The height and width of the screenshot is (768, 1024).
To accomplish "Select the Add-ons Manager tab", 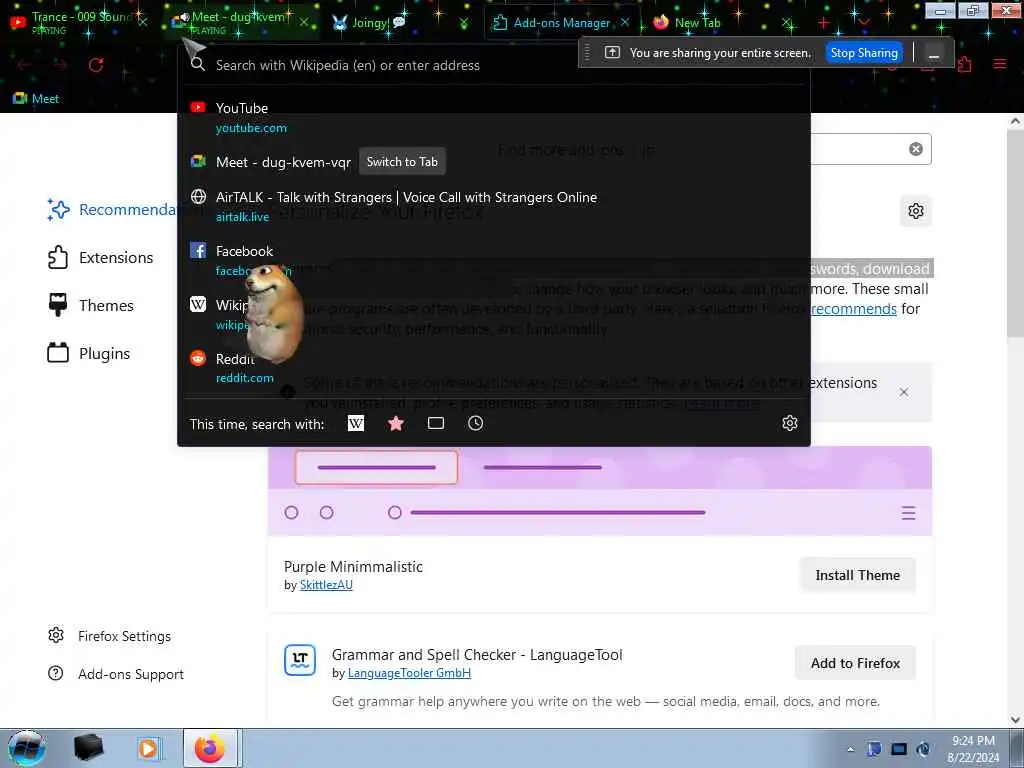I will pos(562,22).
